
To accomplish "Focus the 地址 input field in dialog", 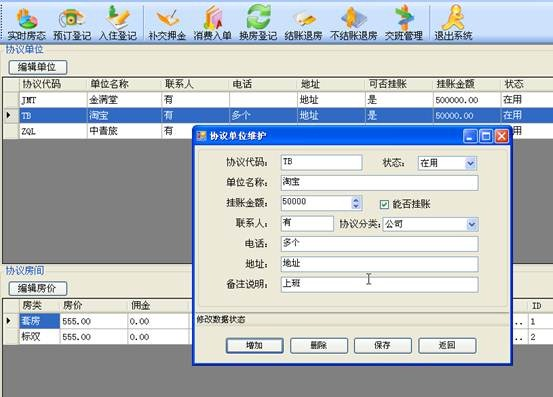I will tap(379, 264).
